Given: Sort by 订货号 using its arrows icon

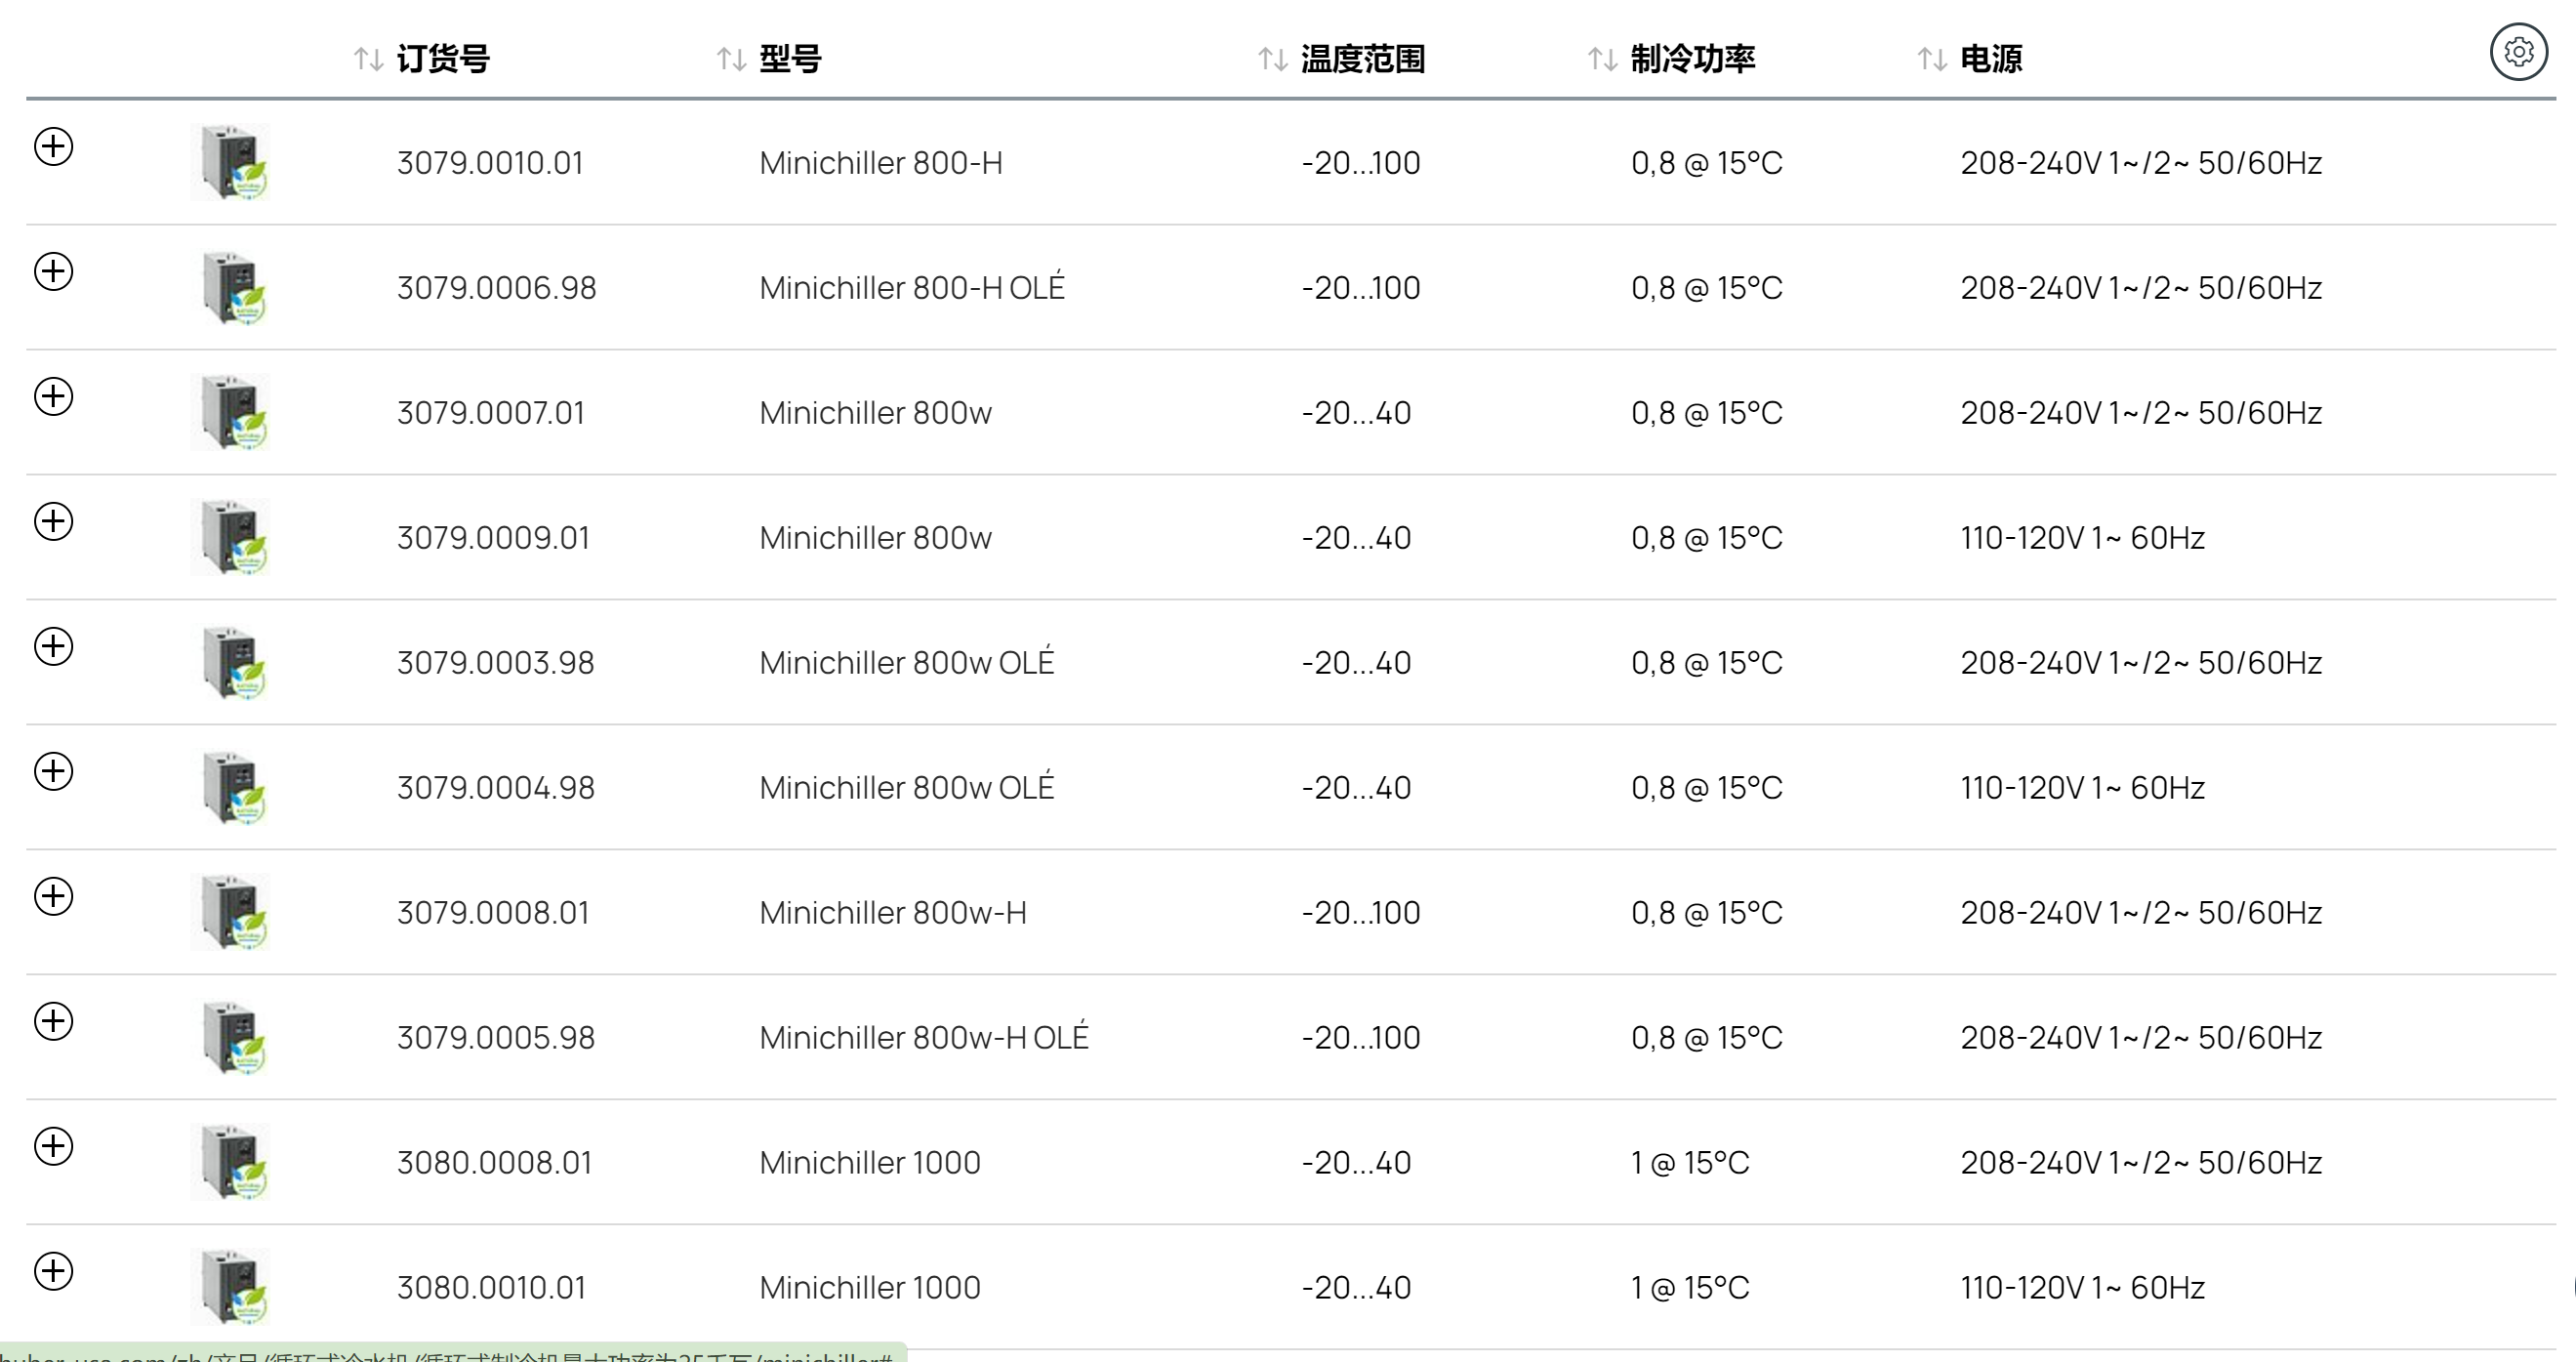Looking at the screenshot, I should (x=369, y=59).
